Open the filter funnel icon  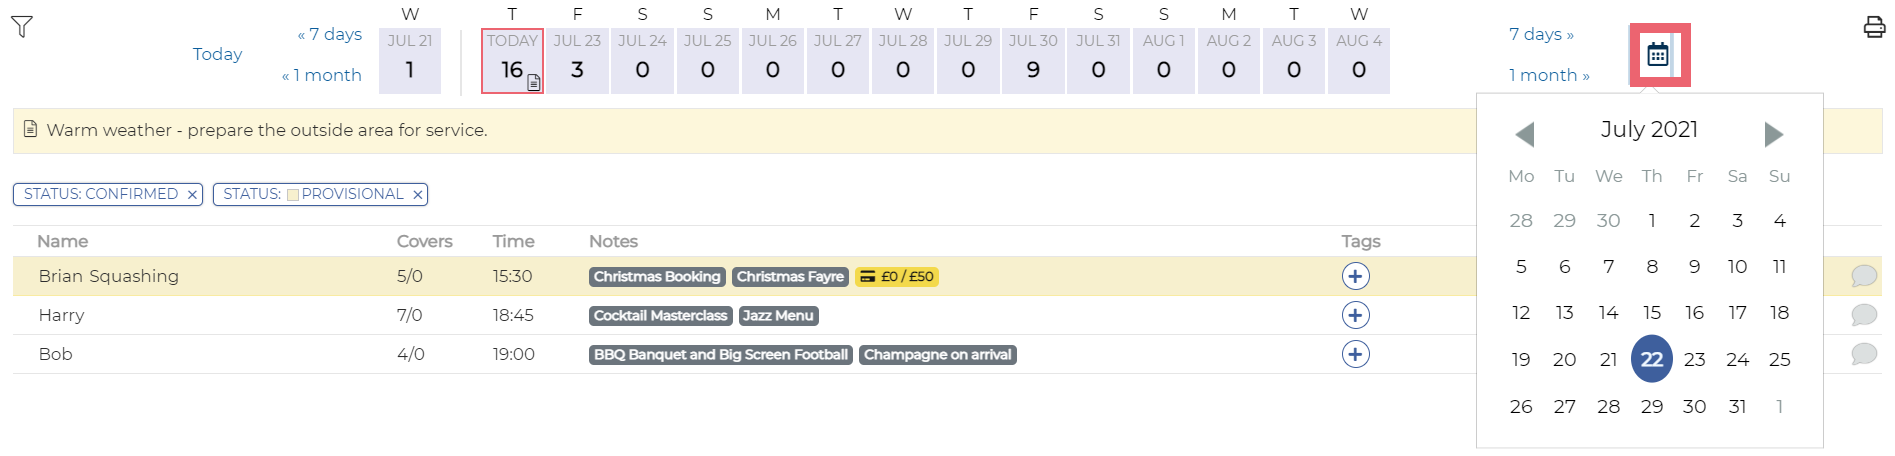[x=22, y=27]
